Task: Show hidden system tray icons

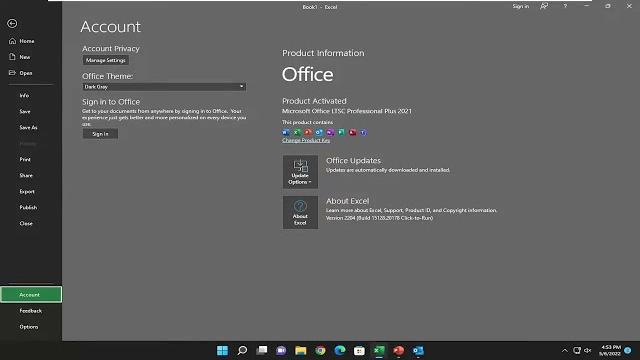Action: tap(564, 351)
